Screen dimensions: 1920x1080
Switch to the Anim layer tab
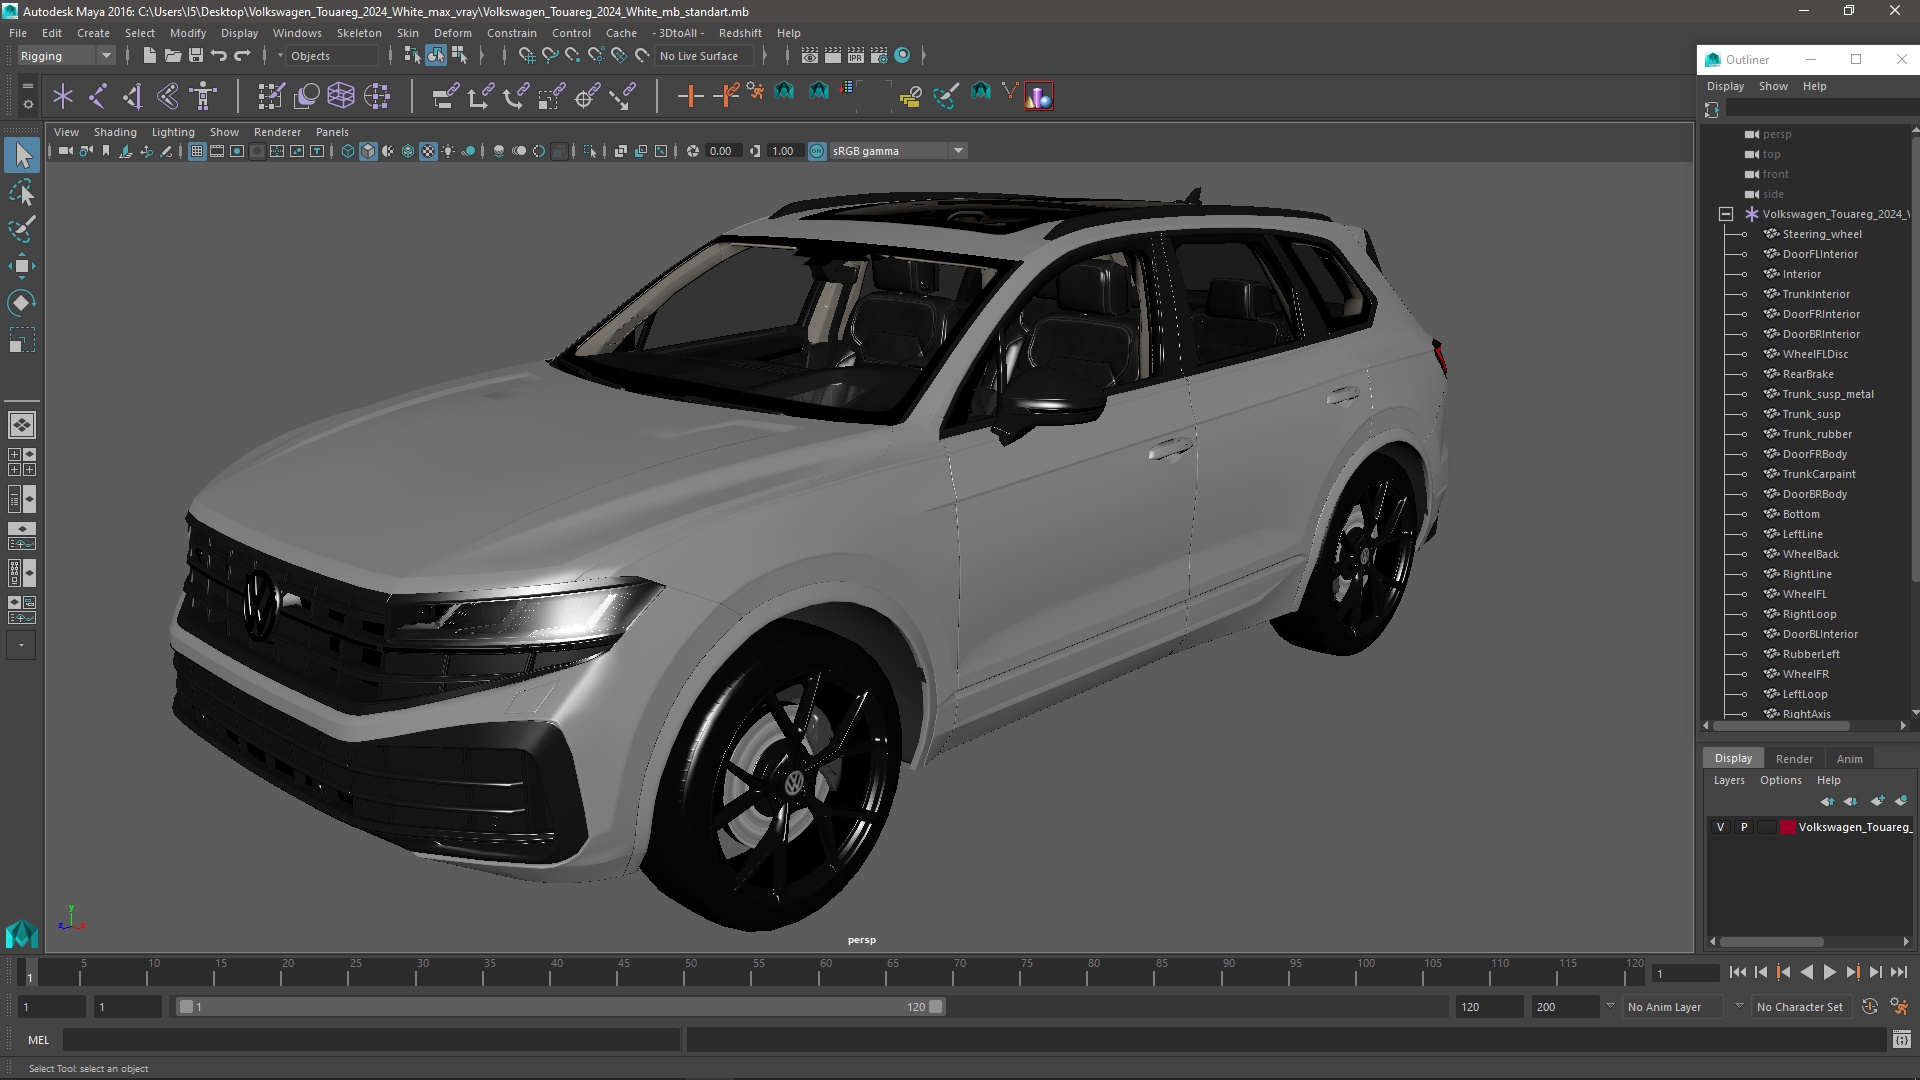(1849, 759)
